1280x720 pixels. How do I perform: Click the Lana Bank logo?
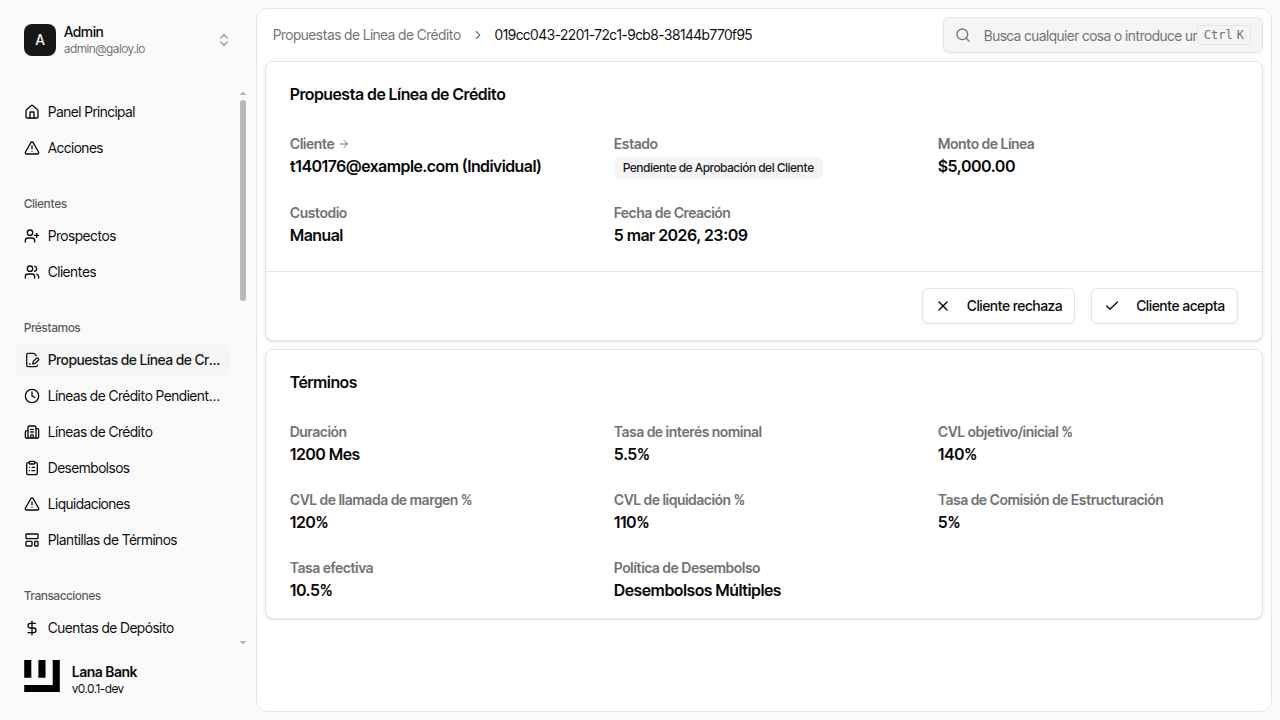(40, 676)
